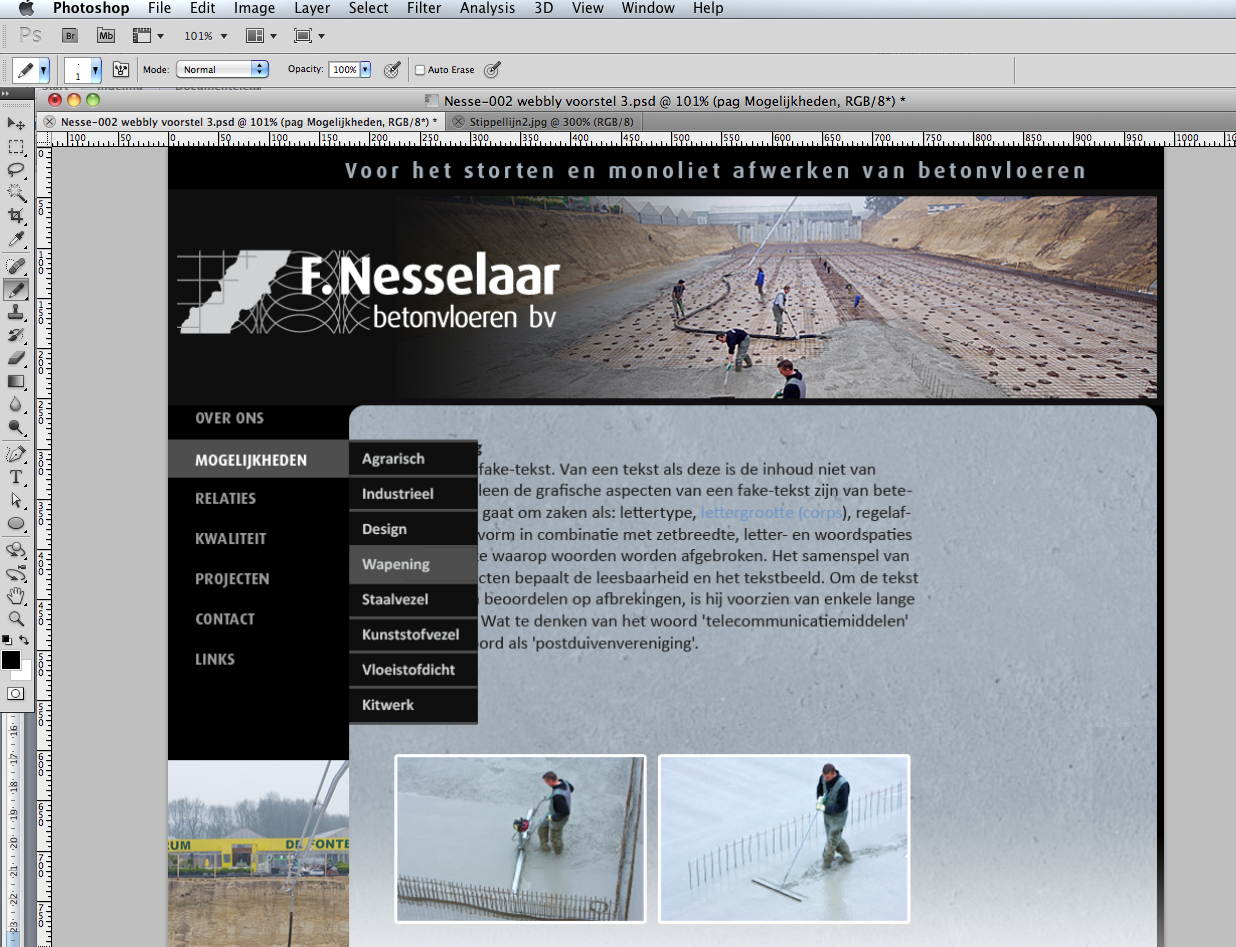
Task: Launch Mini Bridge with Mb icon
Action: pos(105,35)
